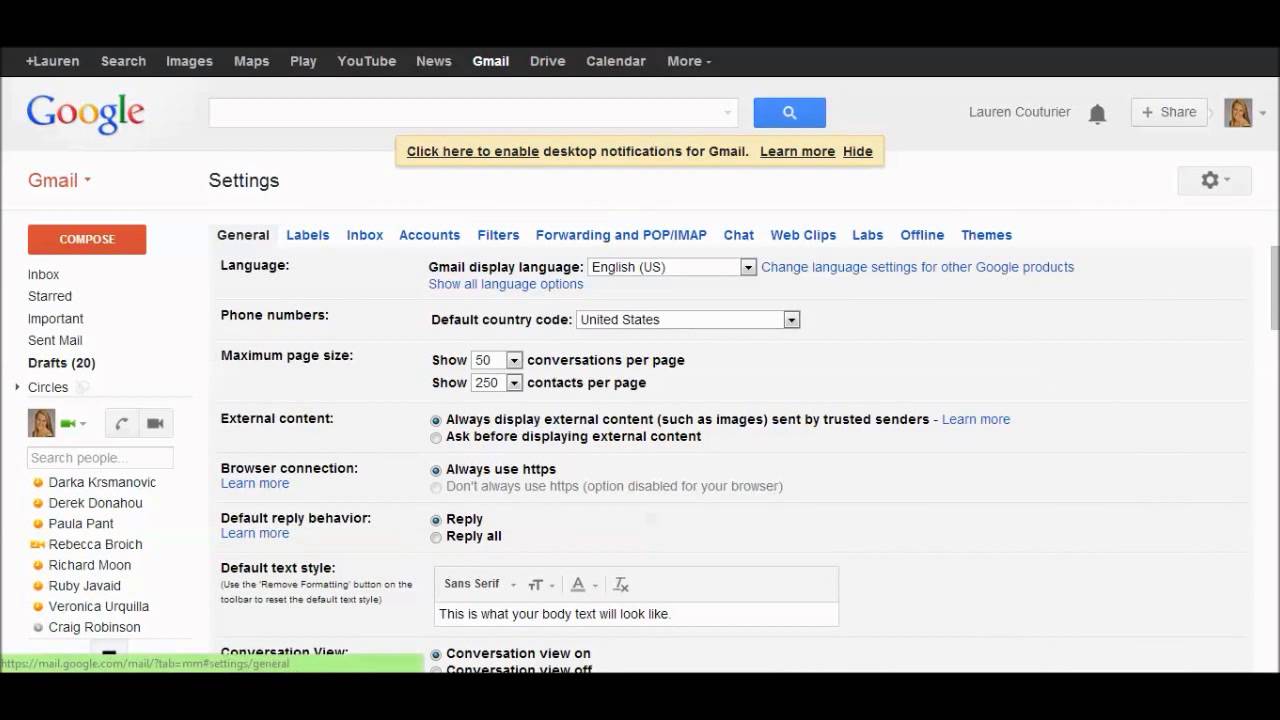Click 'Click here to enable' notifications link
1280x720 pixels.
coord(473,152)
